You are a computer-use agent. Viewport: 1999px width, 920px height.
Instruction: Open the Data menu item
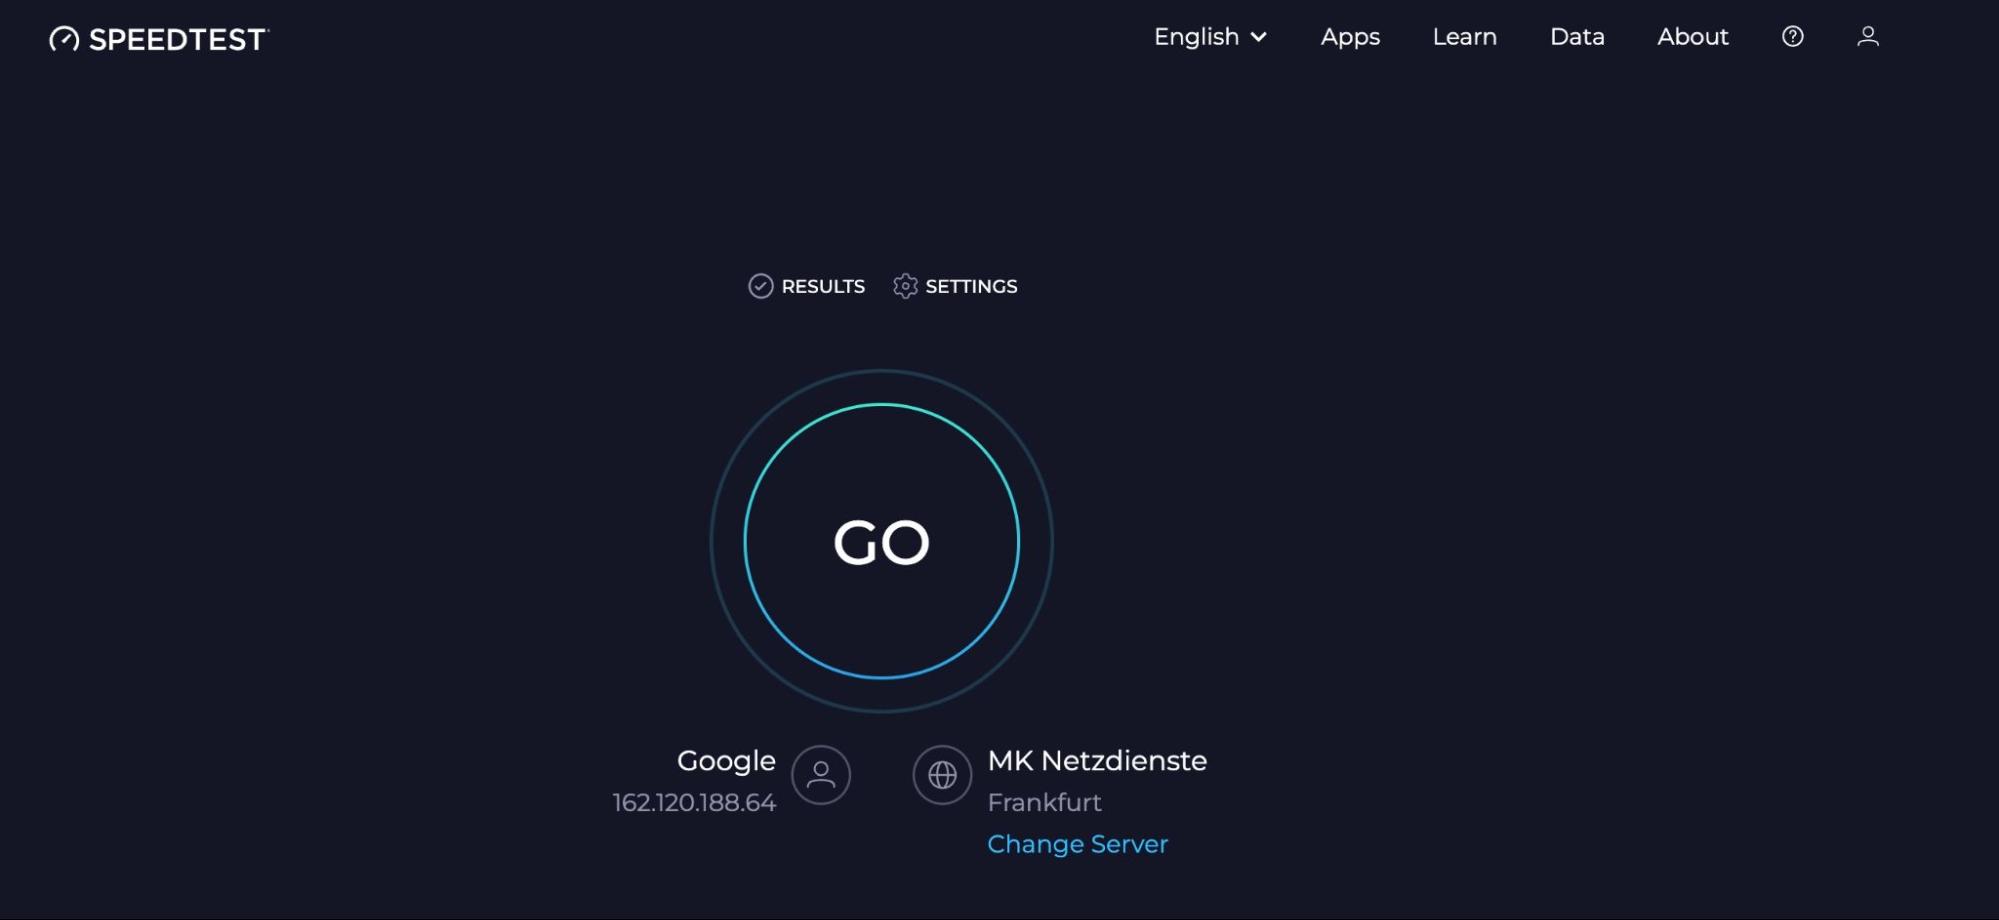click(x=1576, y=37)
